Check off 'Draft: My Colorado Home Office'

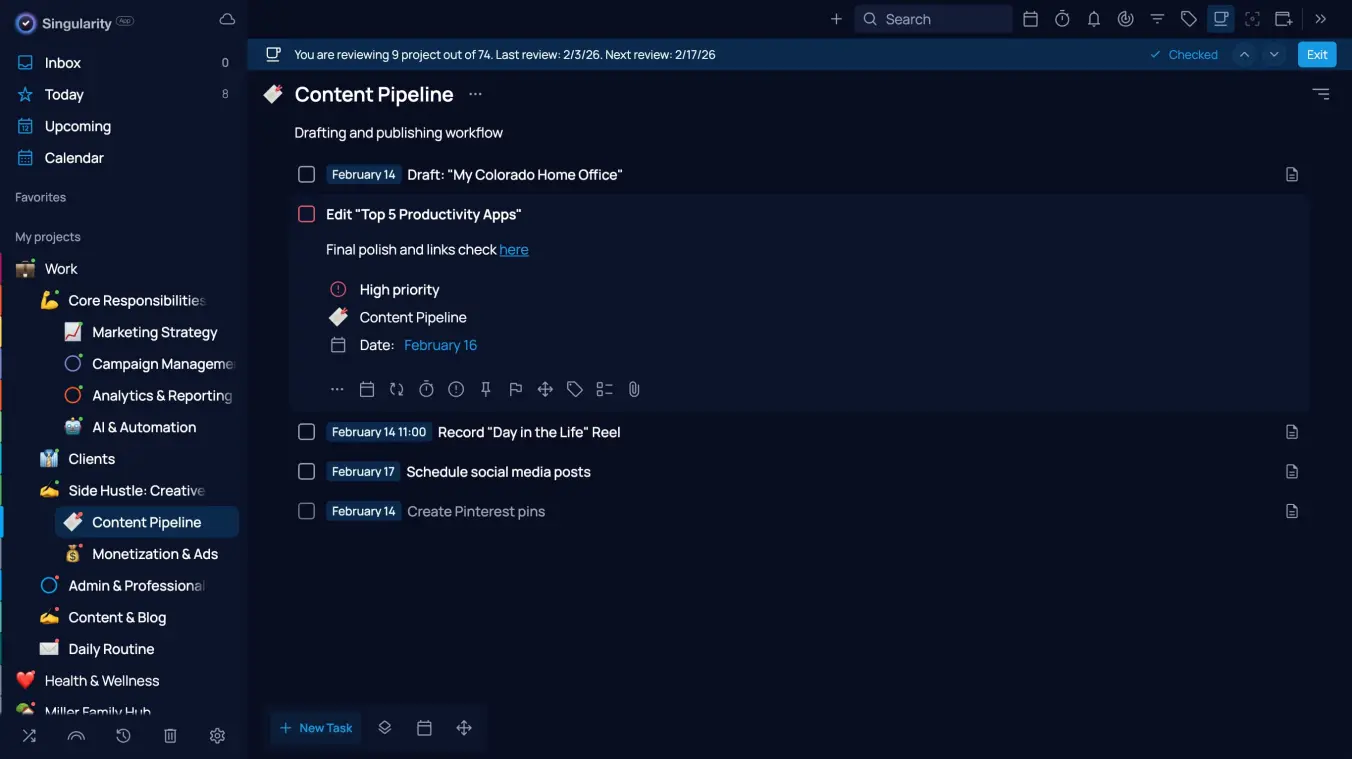pos(306,174)
